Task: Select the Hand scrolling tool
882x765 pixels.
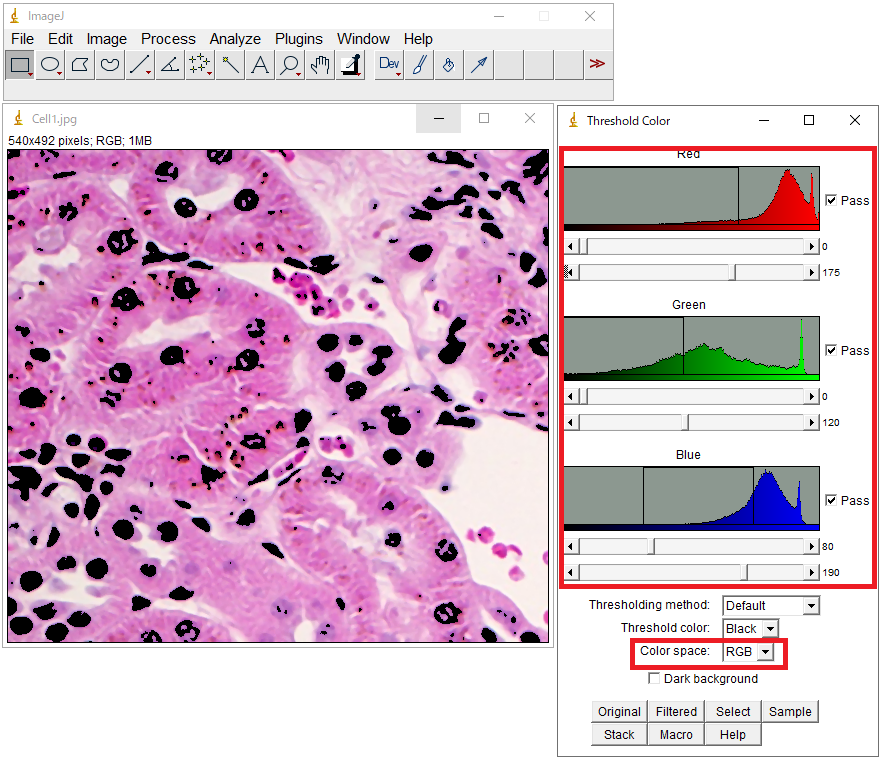Action: pos(320,65)
